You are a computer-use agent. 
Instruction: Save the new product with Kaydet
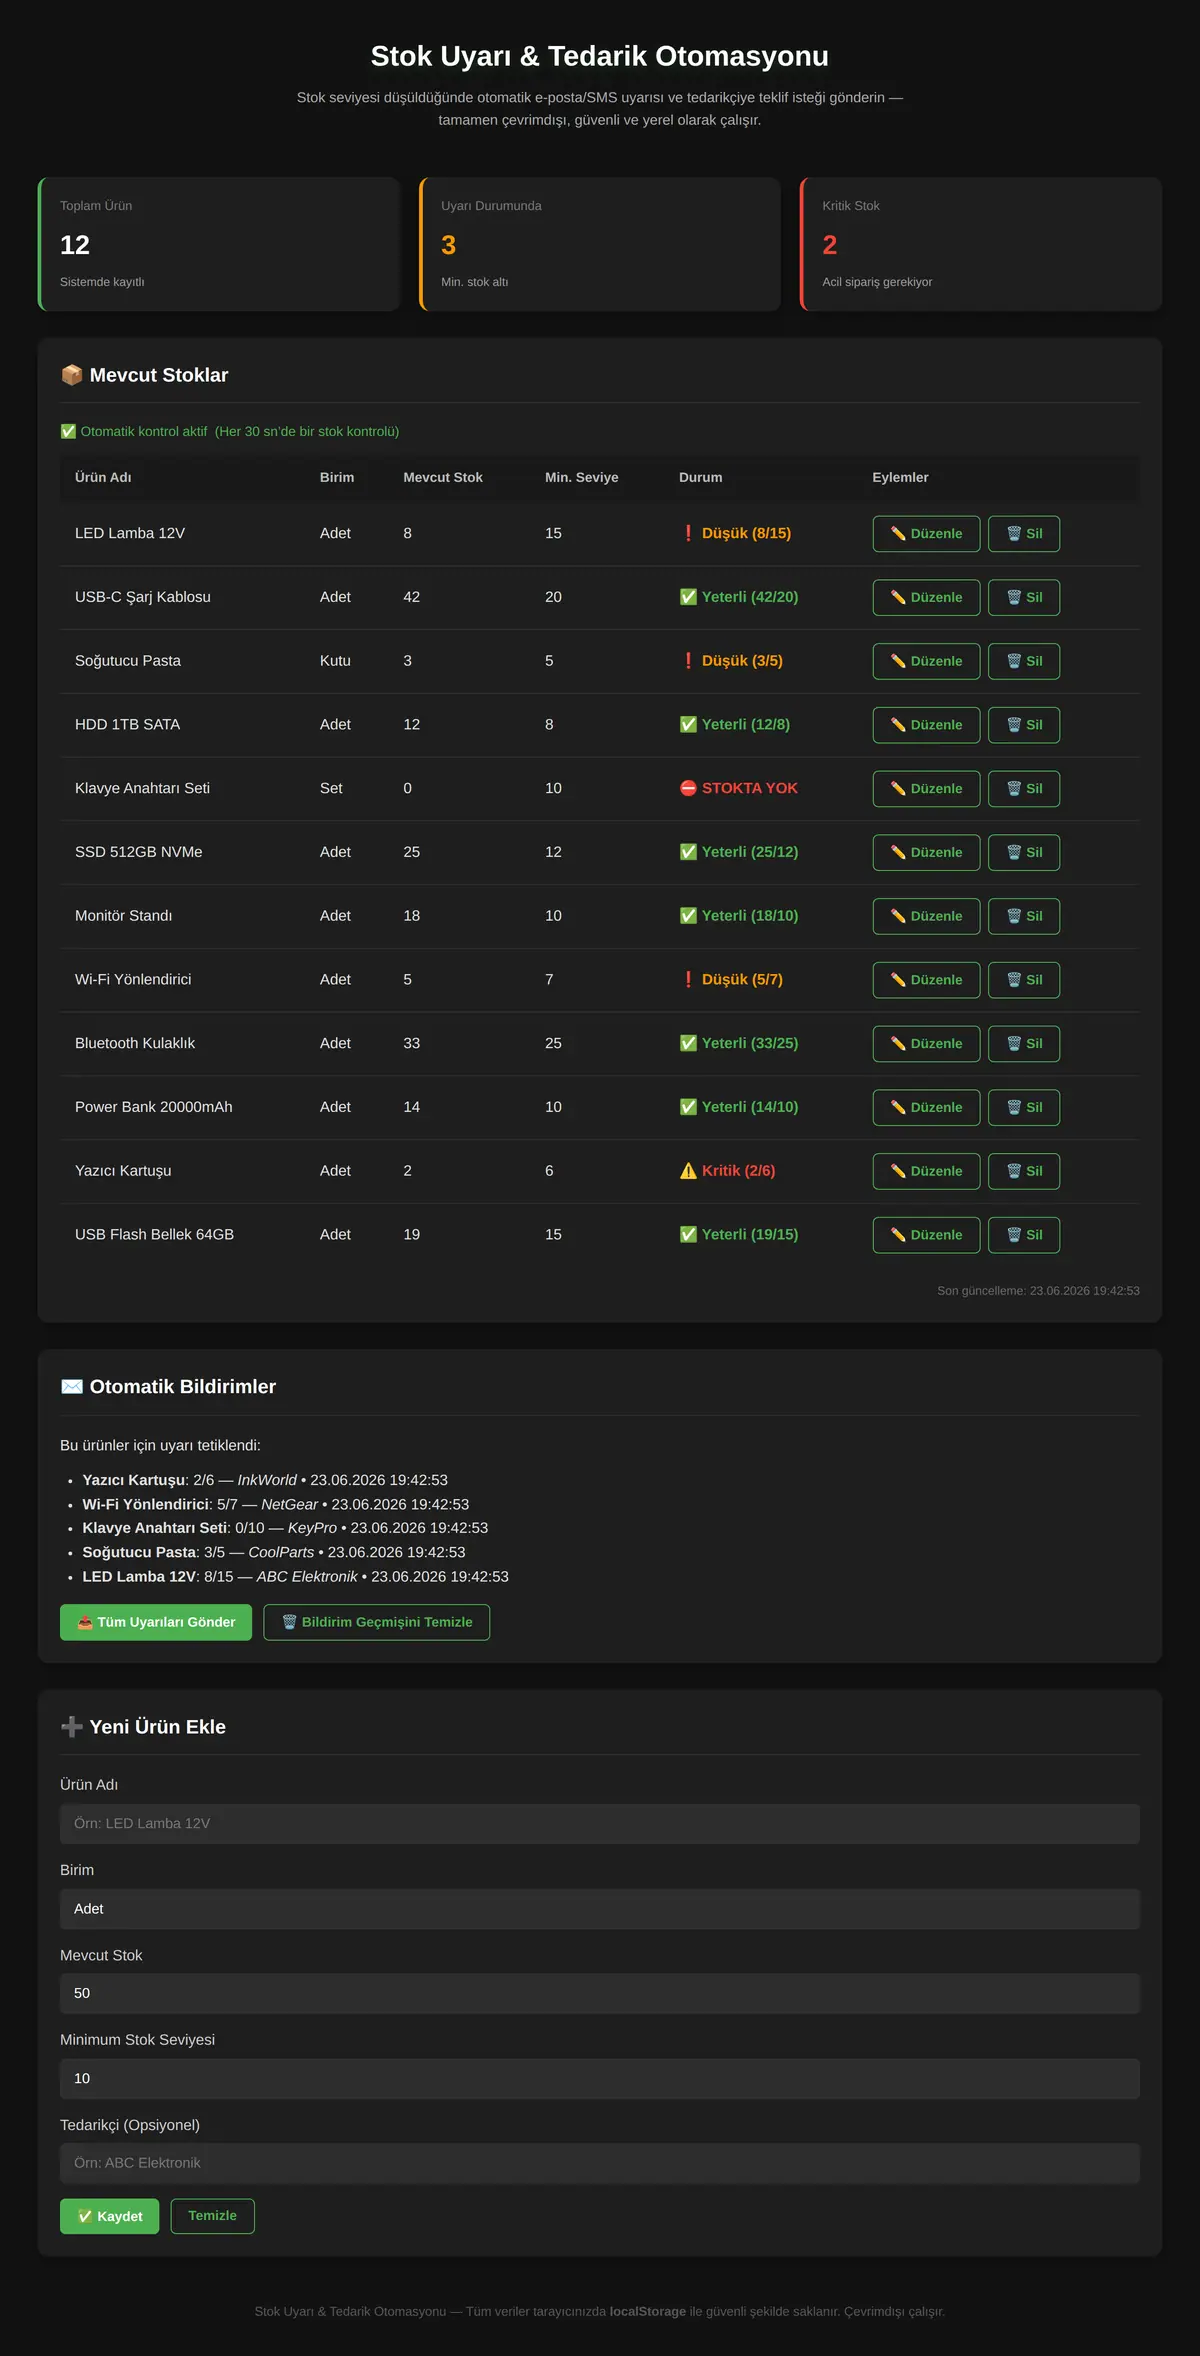point(109,2216)
